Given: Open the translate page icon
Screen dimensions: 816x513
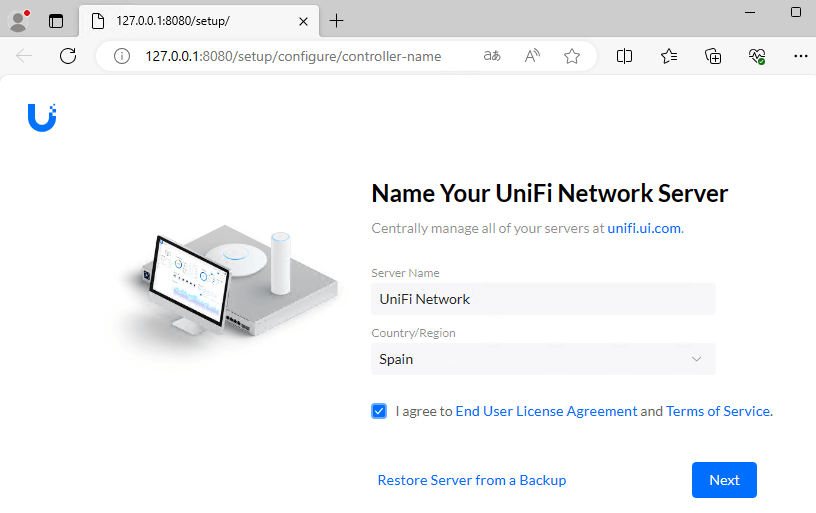Looking at the screenshot, I should click(x=492, y=57).
